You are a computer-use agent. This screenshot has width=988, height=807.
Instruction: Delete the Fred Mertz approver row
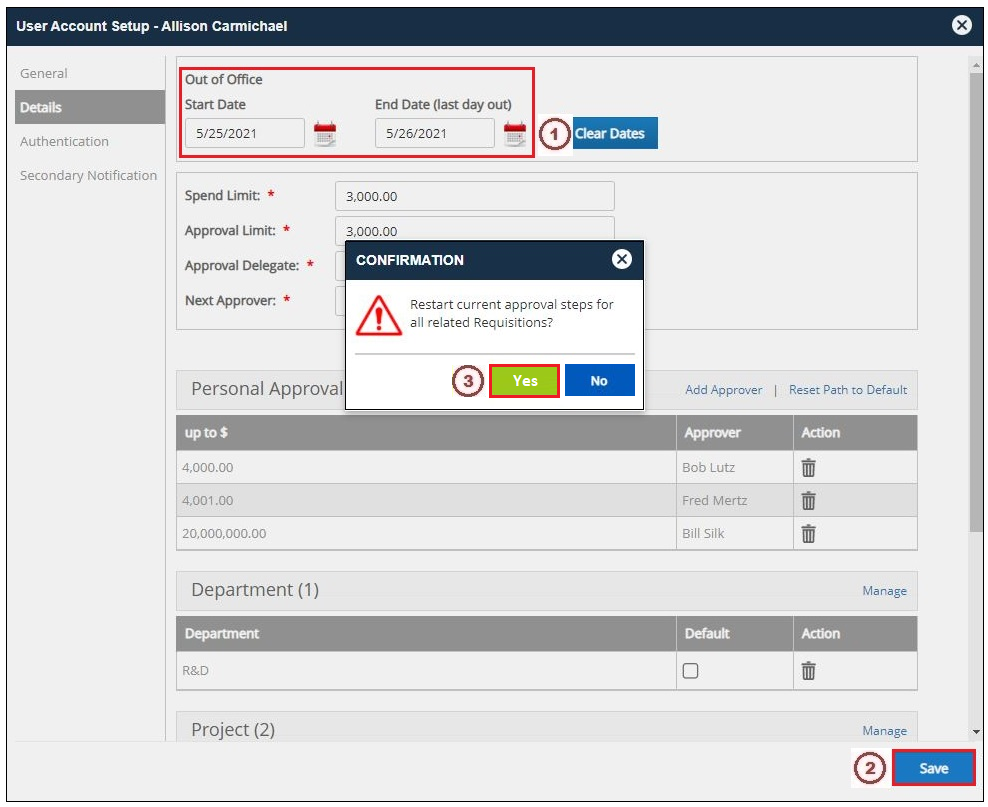point(809,501)
